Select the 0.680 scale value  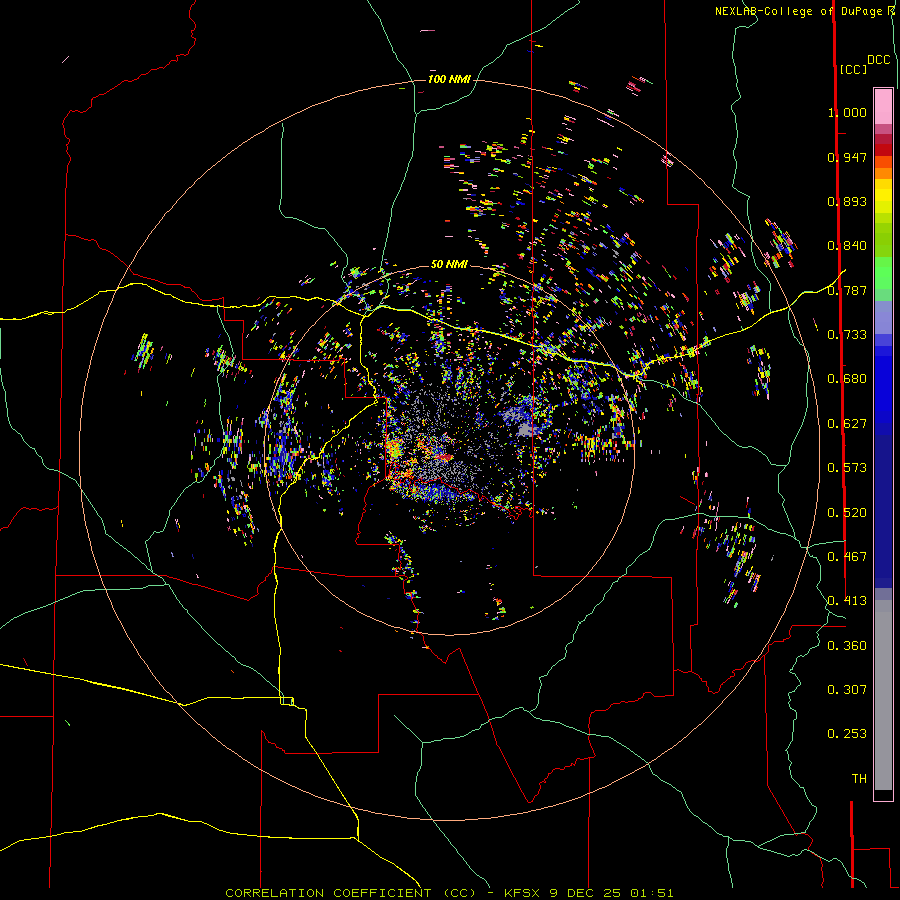(x=847, y=379)
